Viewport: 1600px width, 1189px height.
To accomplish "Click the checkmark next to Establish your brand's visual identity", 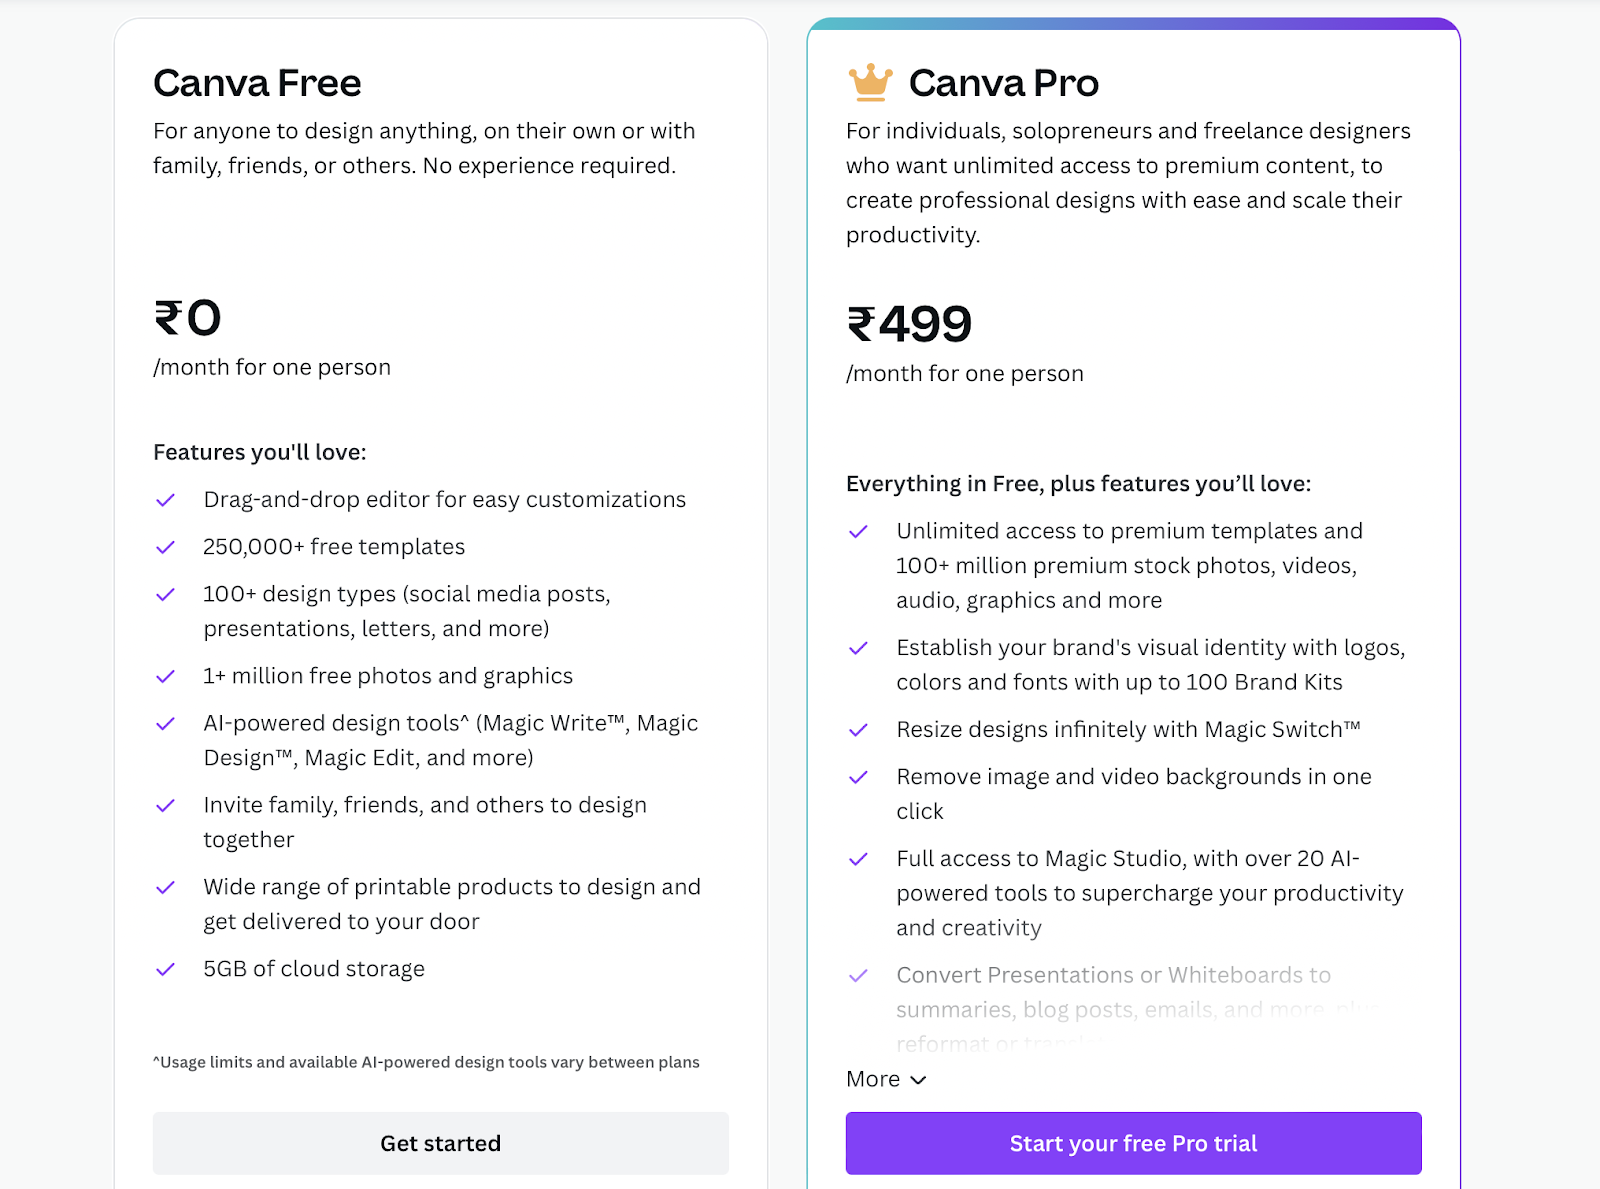I will point(858,648).
